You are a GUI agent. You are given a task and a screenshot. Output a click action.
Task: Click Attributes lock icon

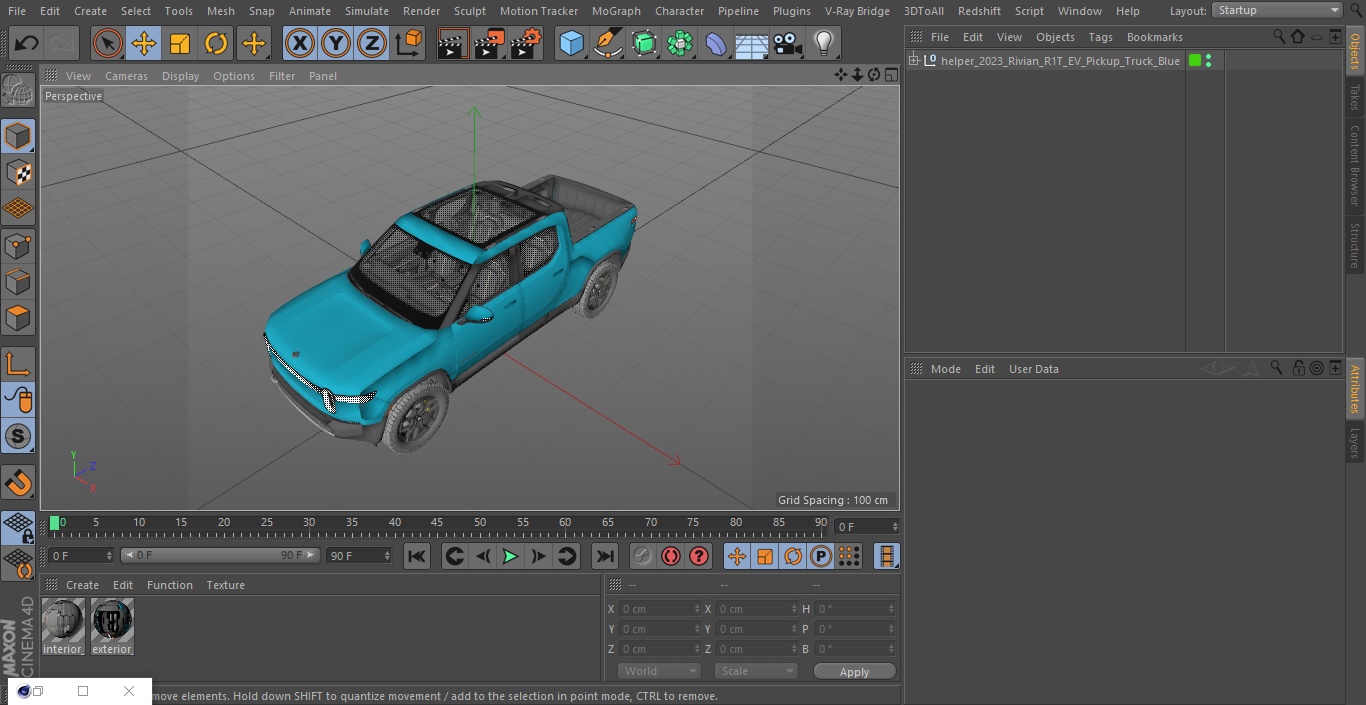tap(1298, 368)
